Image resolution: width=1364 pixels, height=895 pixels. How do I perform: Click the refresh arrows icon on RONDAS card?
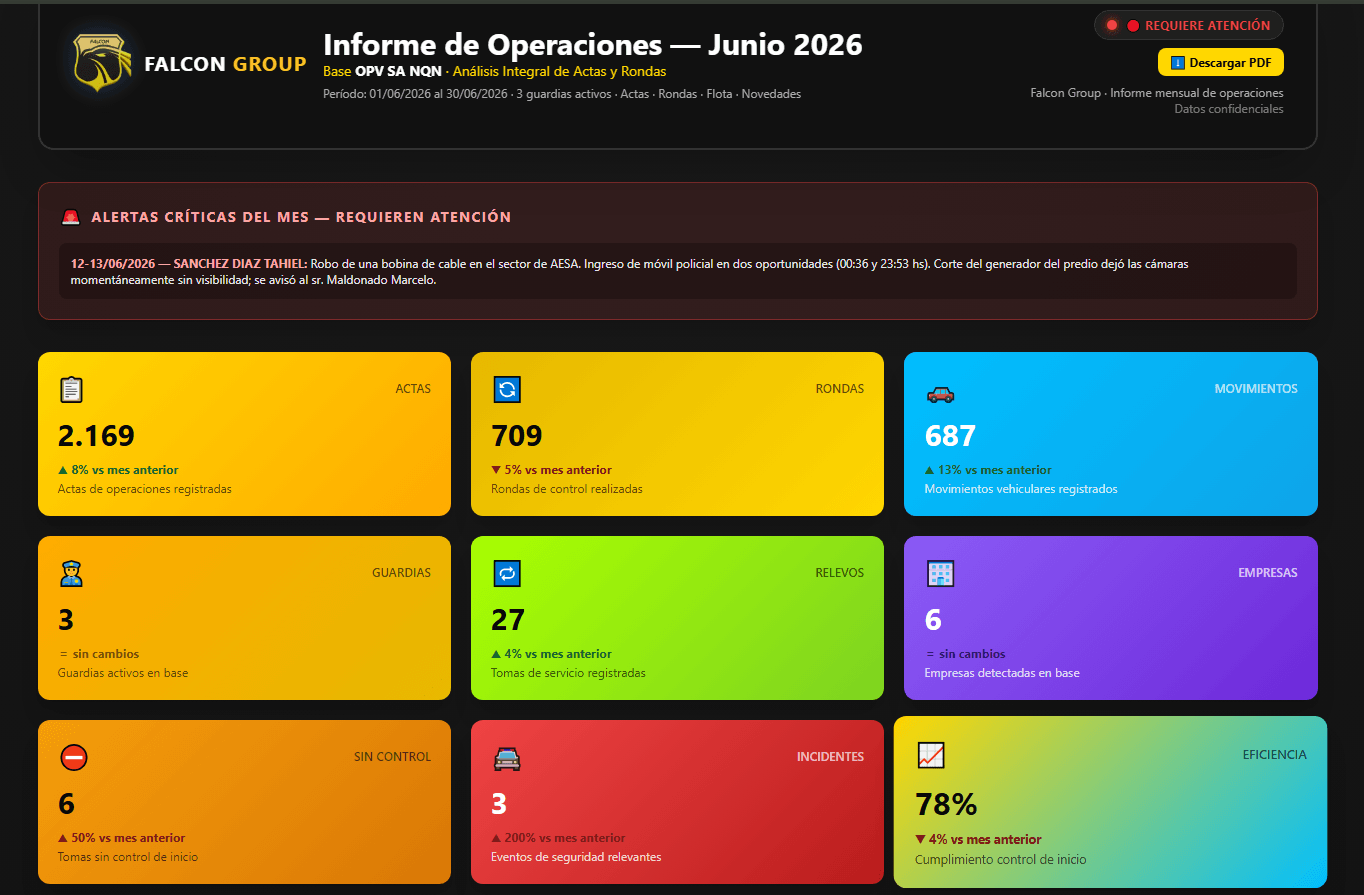507,389
